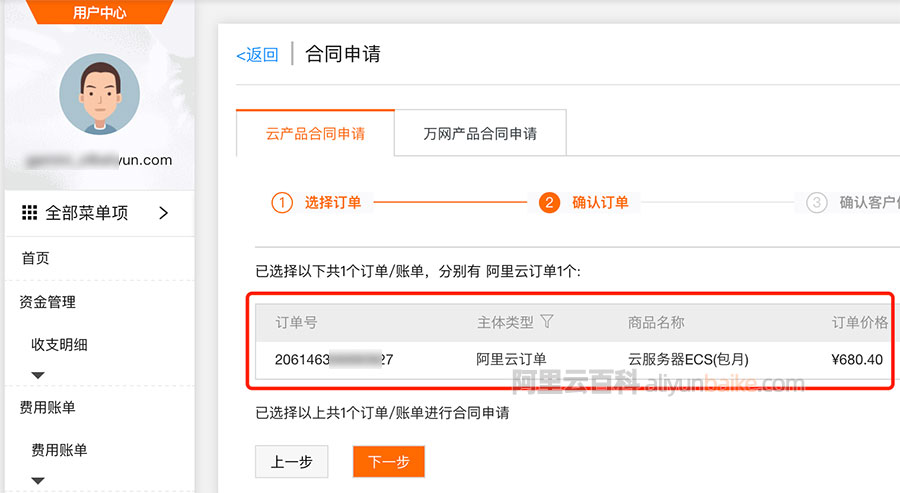Open the indented 费用账单 submenu item
This screenshot has width=900, height=493.
click(x=59, y=450)
